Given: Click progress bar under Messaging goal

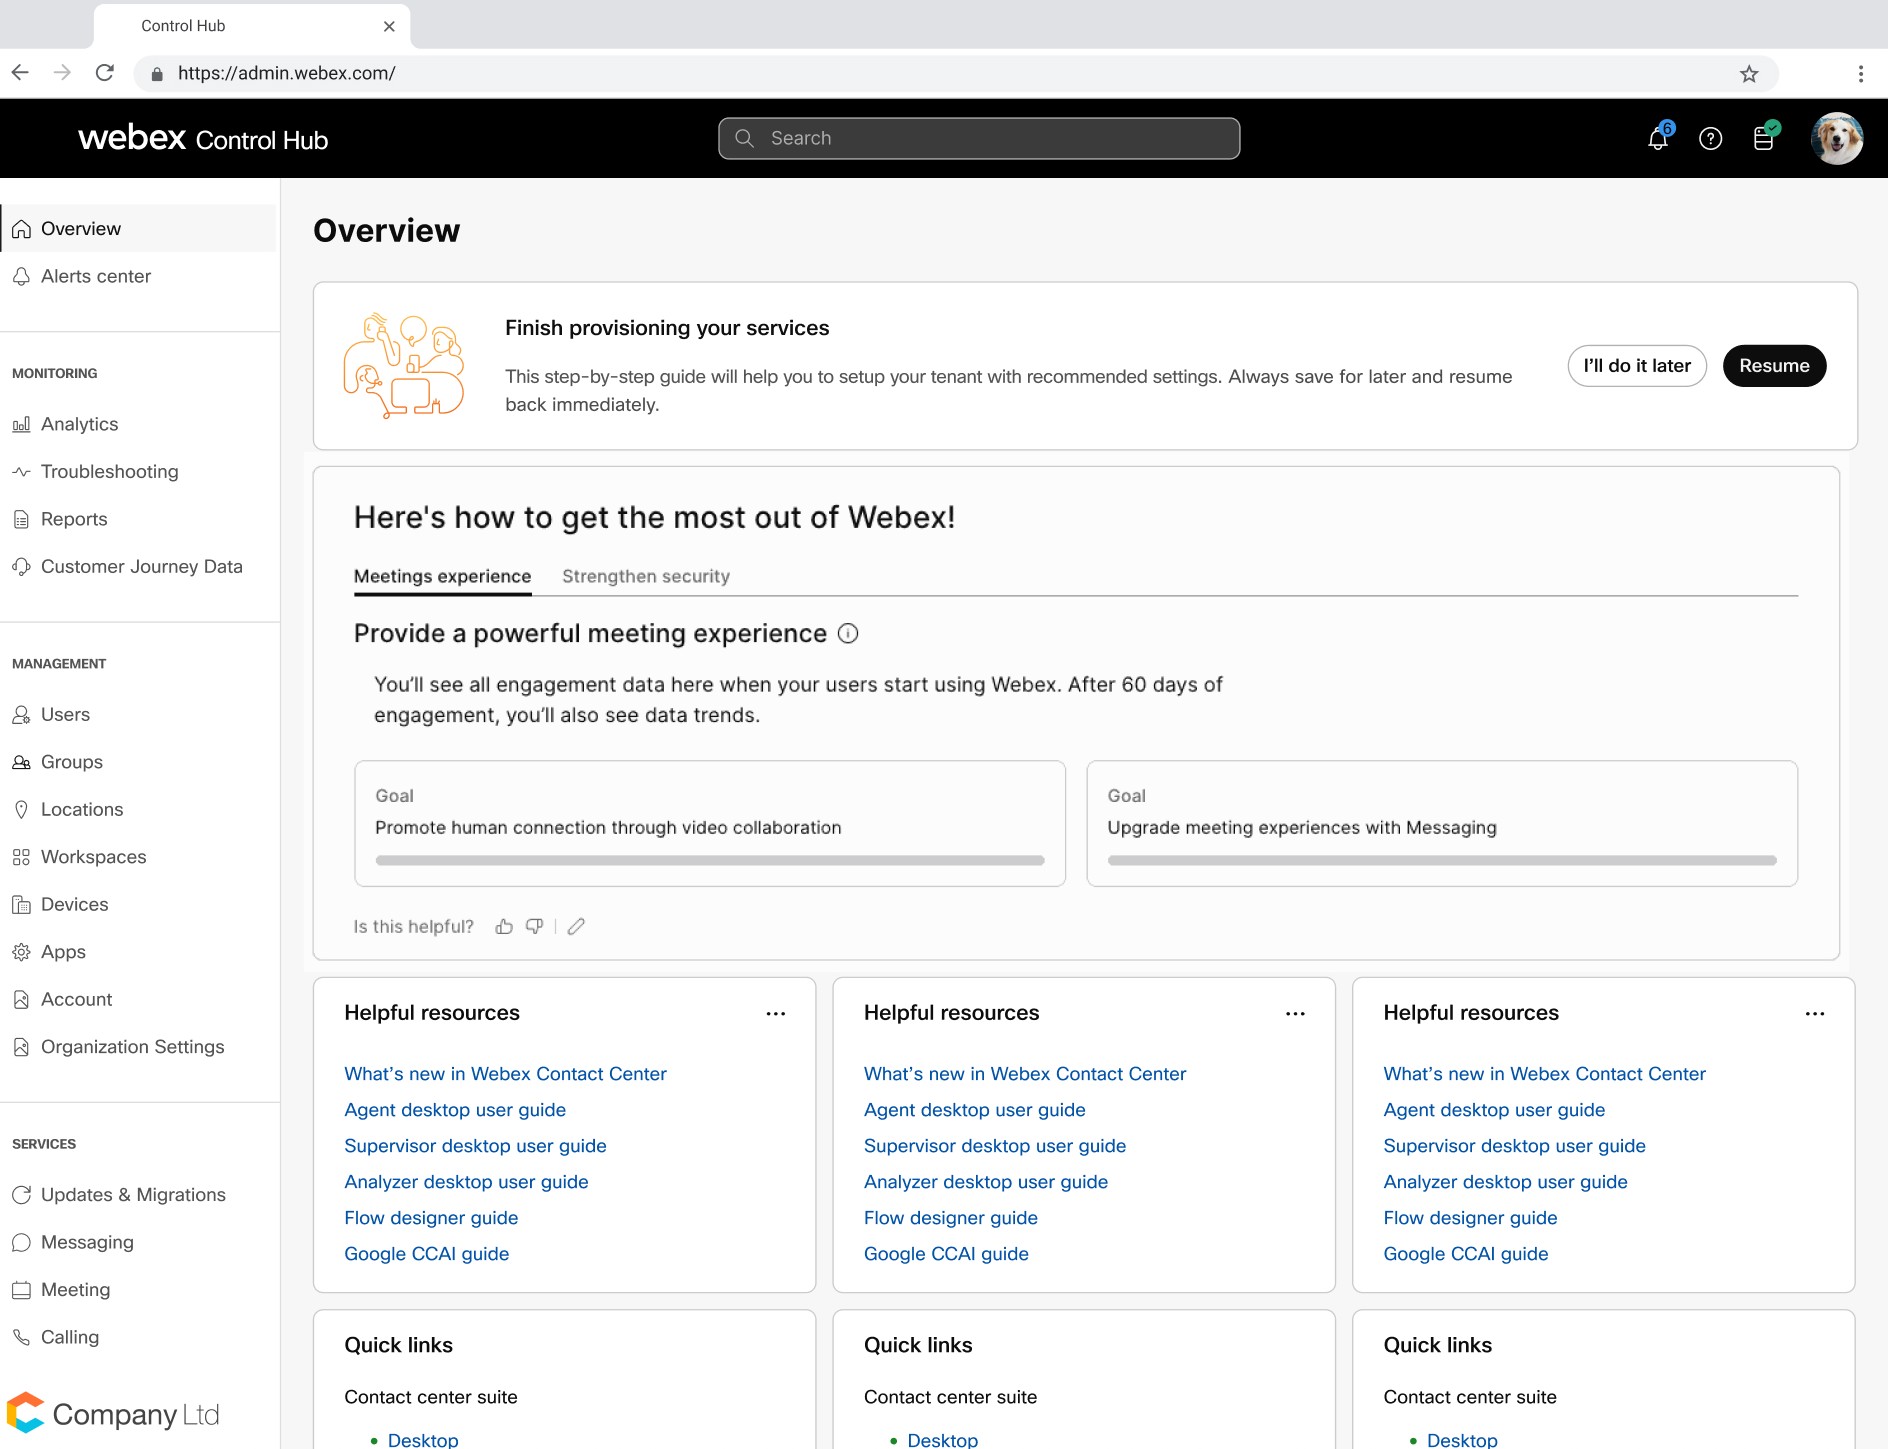Looking at the screenshot, I should coord(1442,860).
